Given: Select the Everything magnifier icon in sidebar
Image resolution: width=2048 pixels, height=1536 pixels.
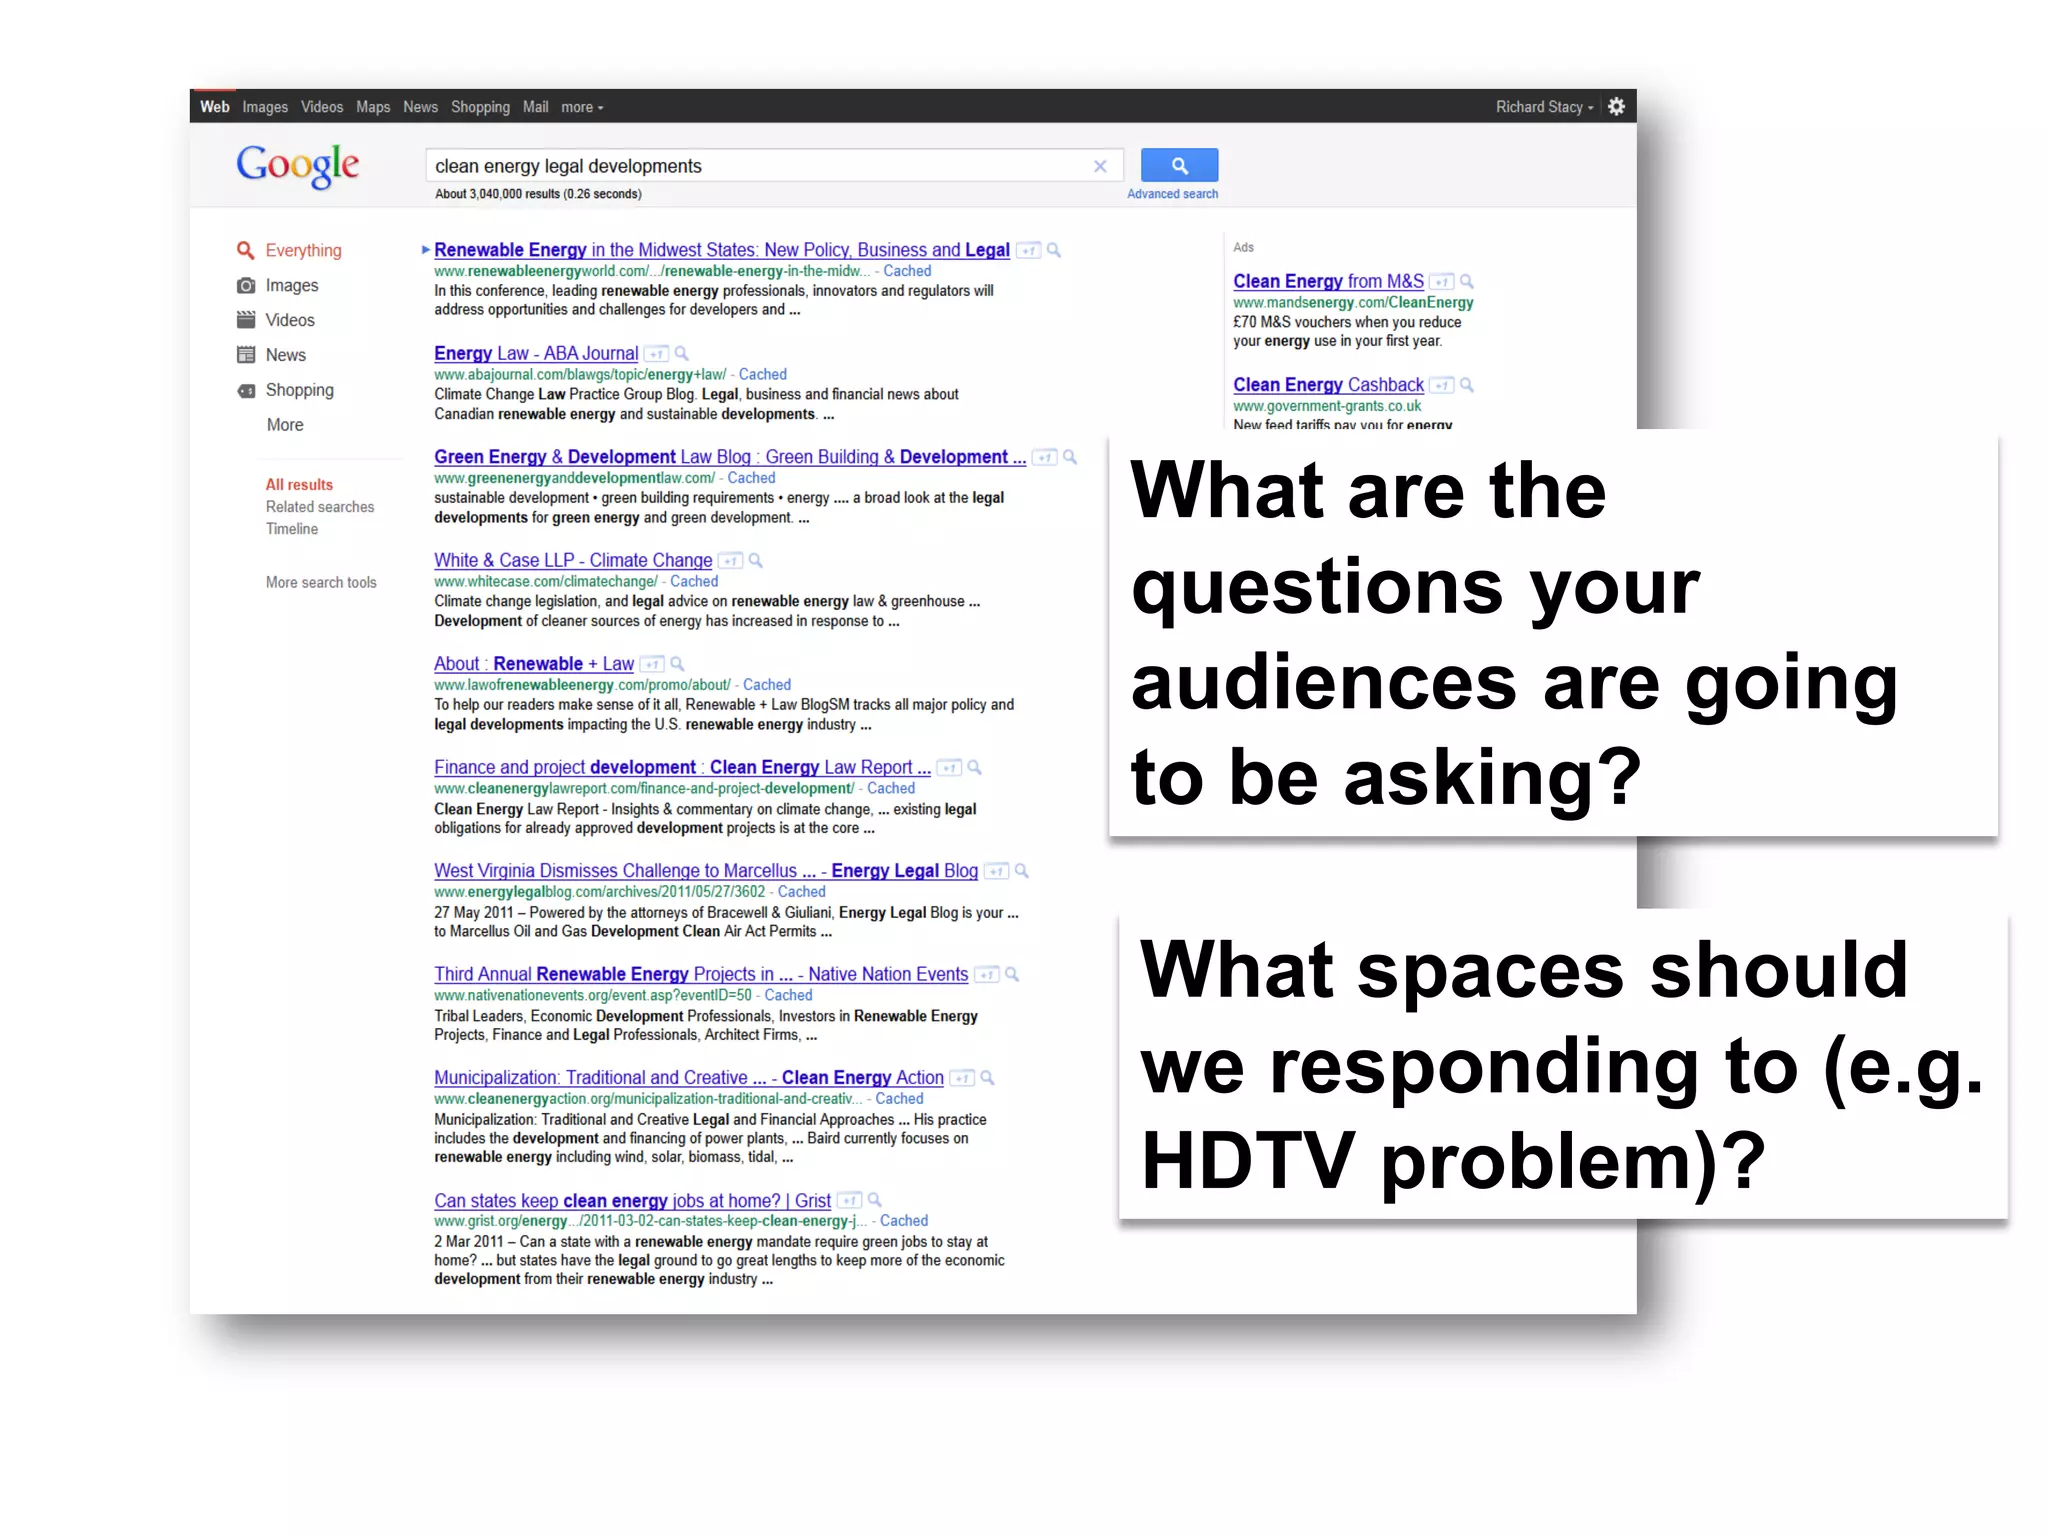Looking at the screenshot, I should point(245,250).
